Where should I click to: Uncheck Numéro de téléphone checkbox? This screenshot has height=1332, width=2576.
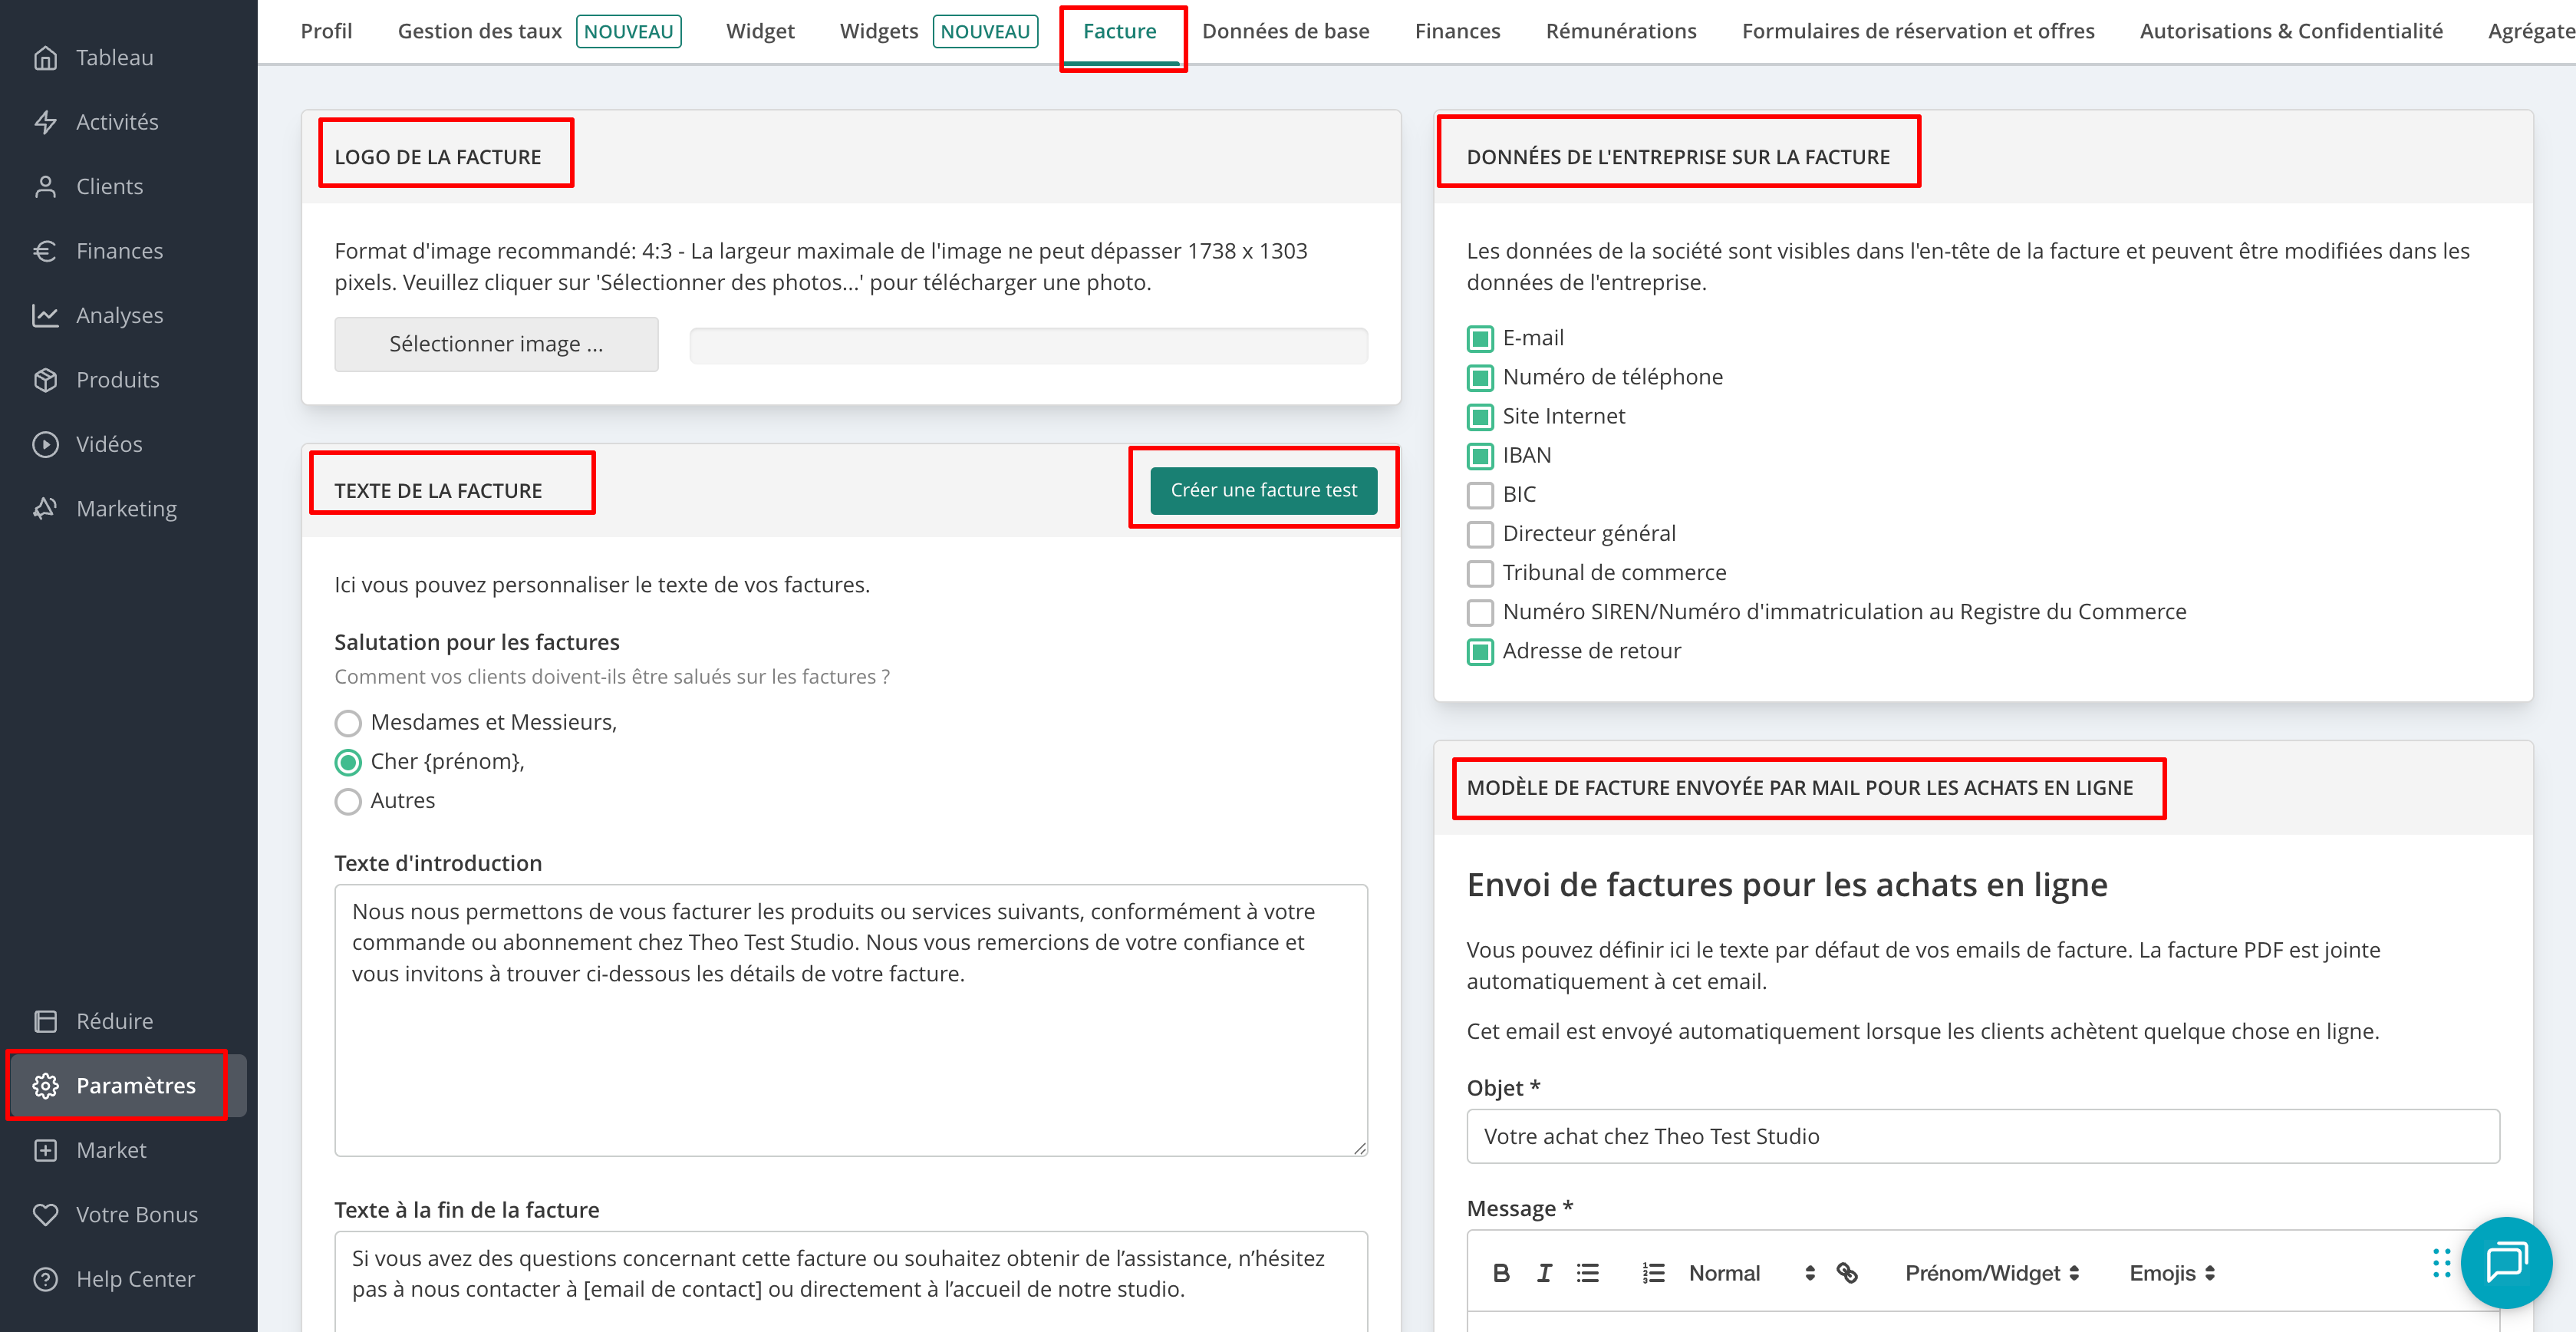click(x=1480, y=378)
